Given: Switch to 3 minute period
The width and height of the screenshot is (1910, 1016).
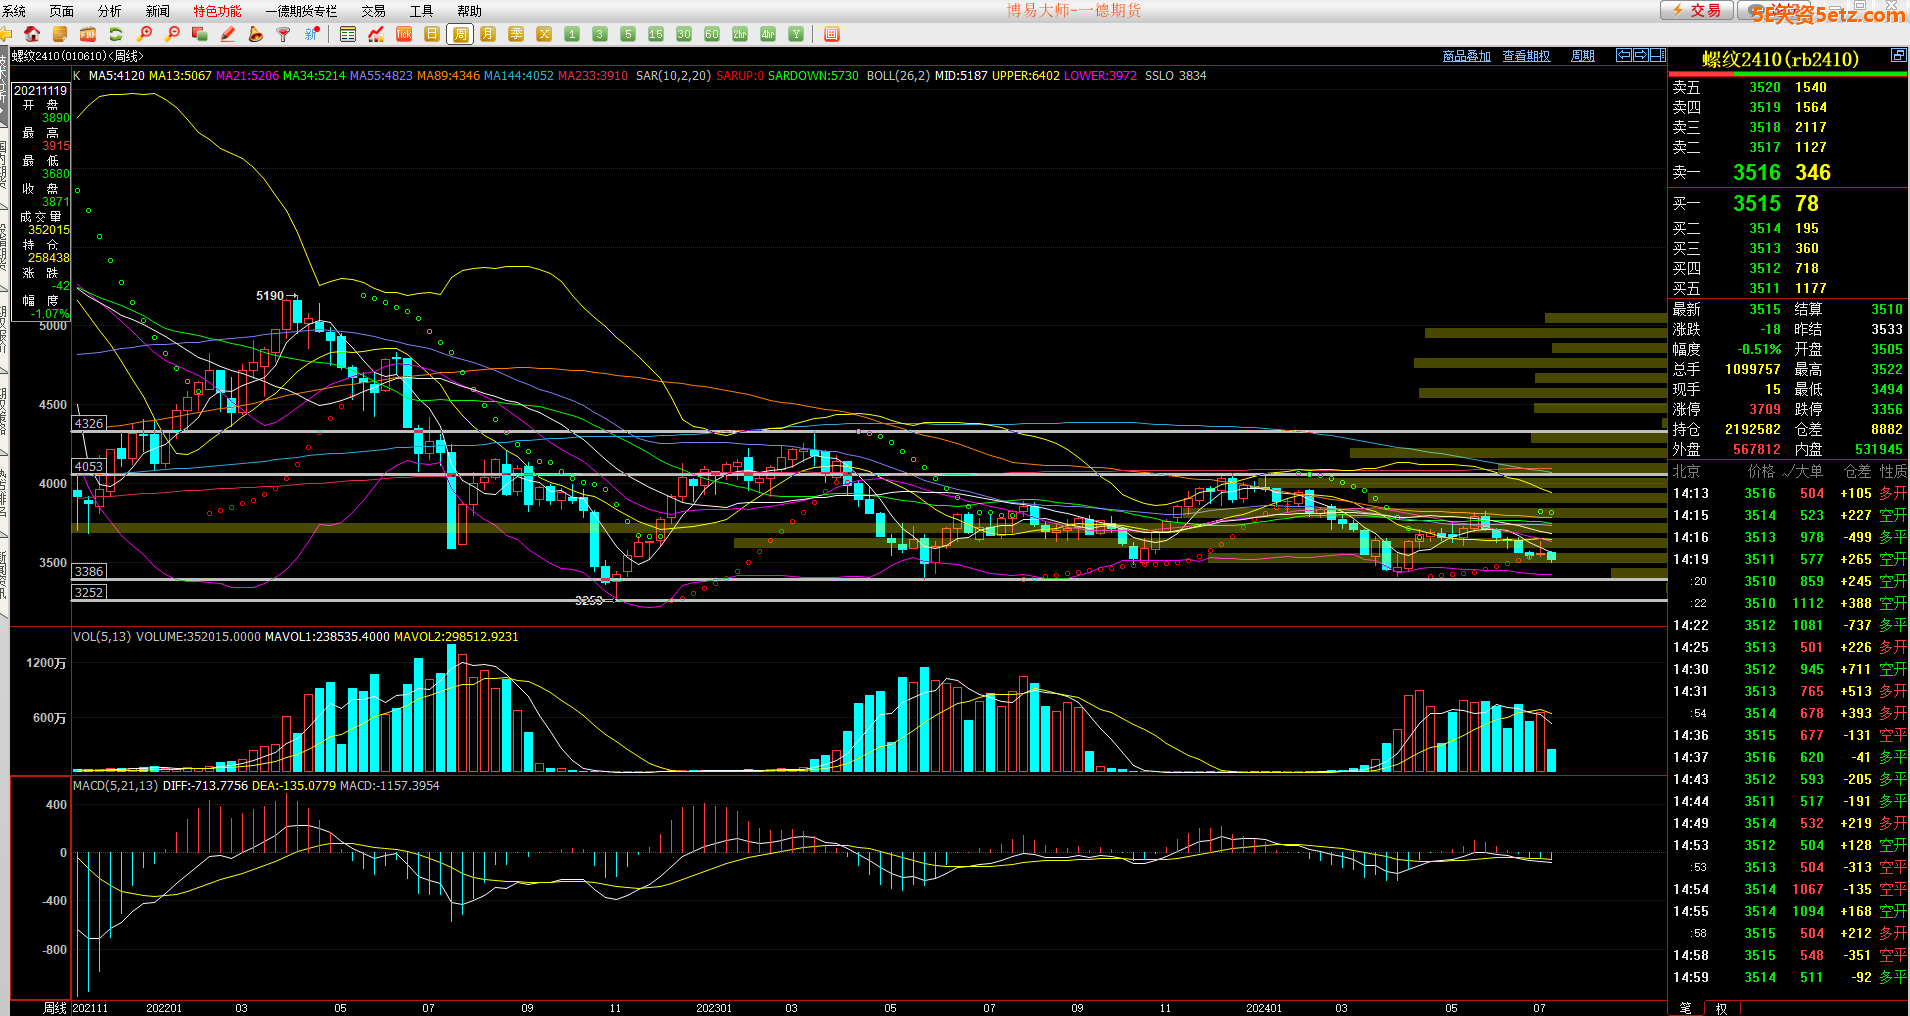Looking at the screenshot, I should click(600, 34).
